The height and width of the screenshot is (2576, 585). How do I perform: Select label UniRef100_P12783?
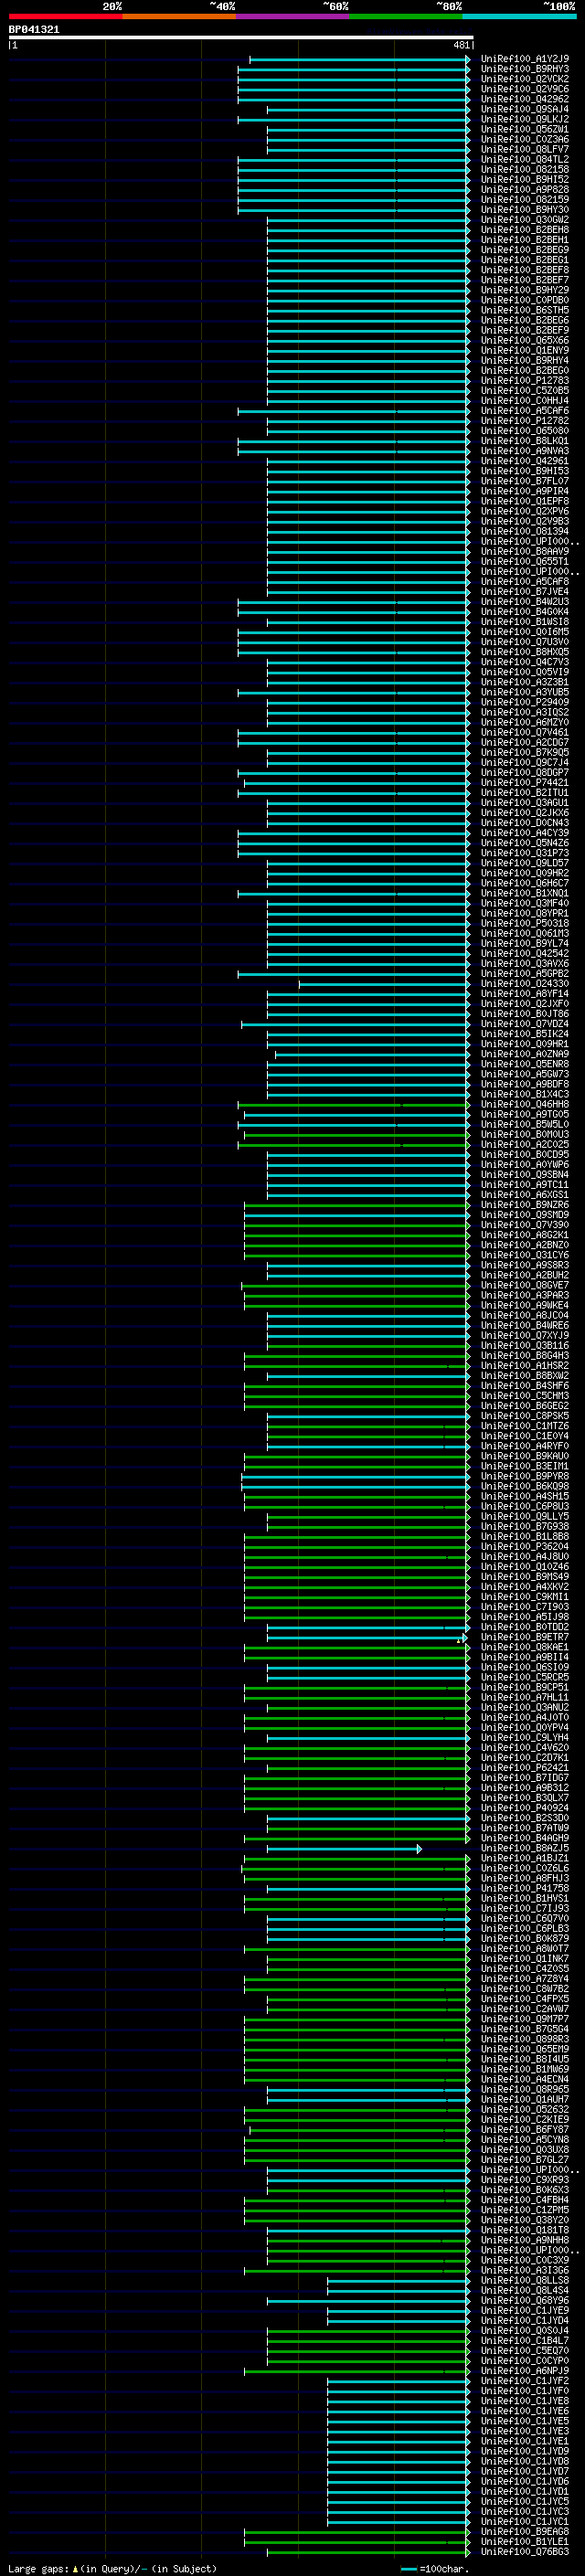(x=525, y=380)
